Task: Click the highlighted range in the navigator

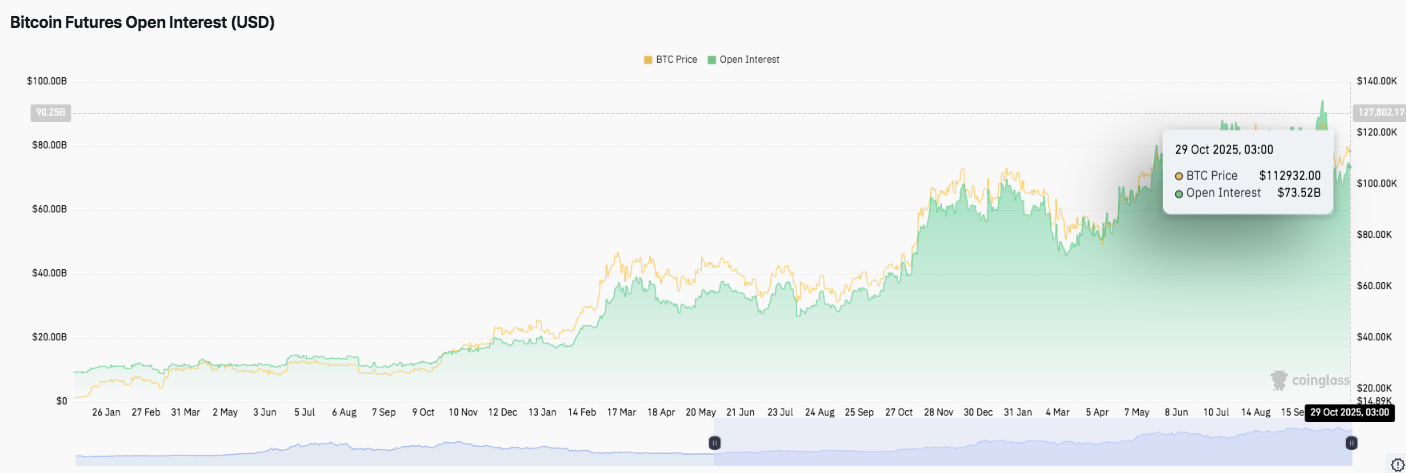Action: (1030, 442)
